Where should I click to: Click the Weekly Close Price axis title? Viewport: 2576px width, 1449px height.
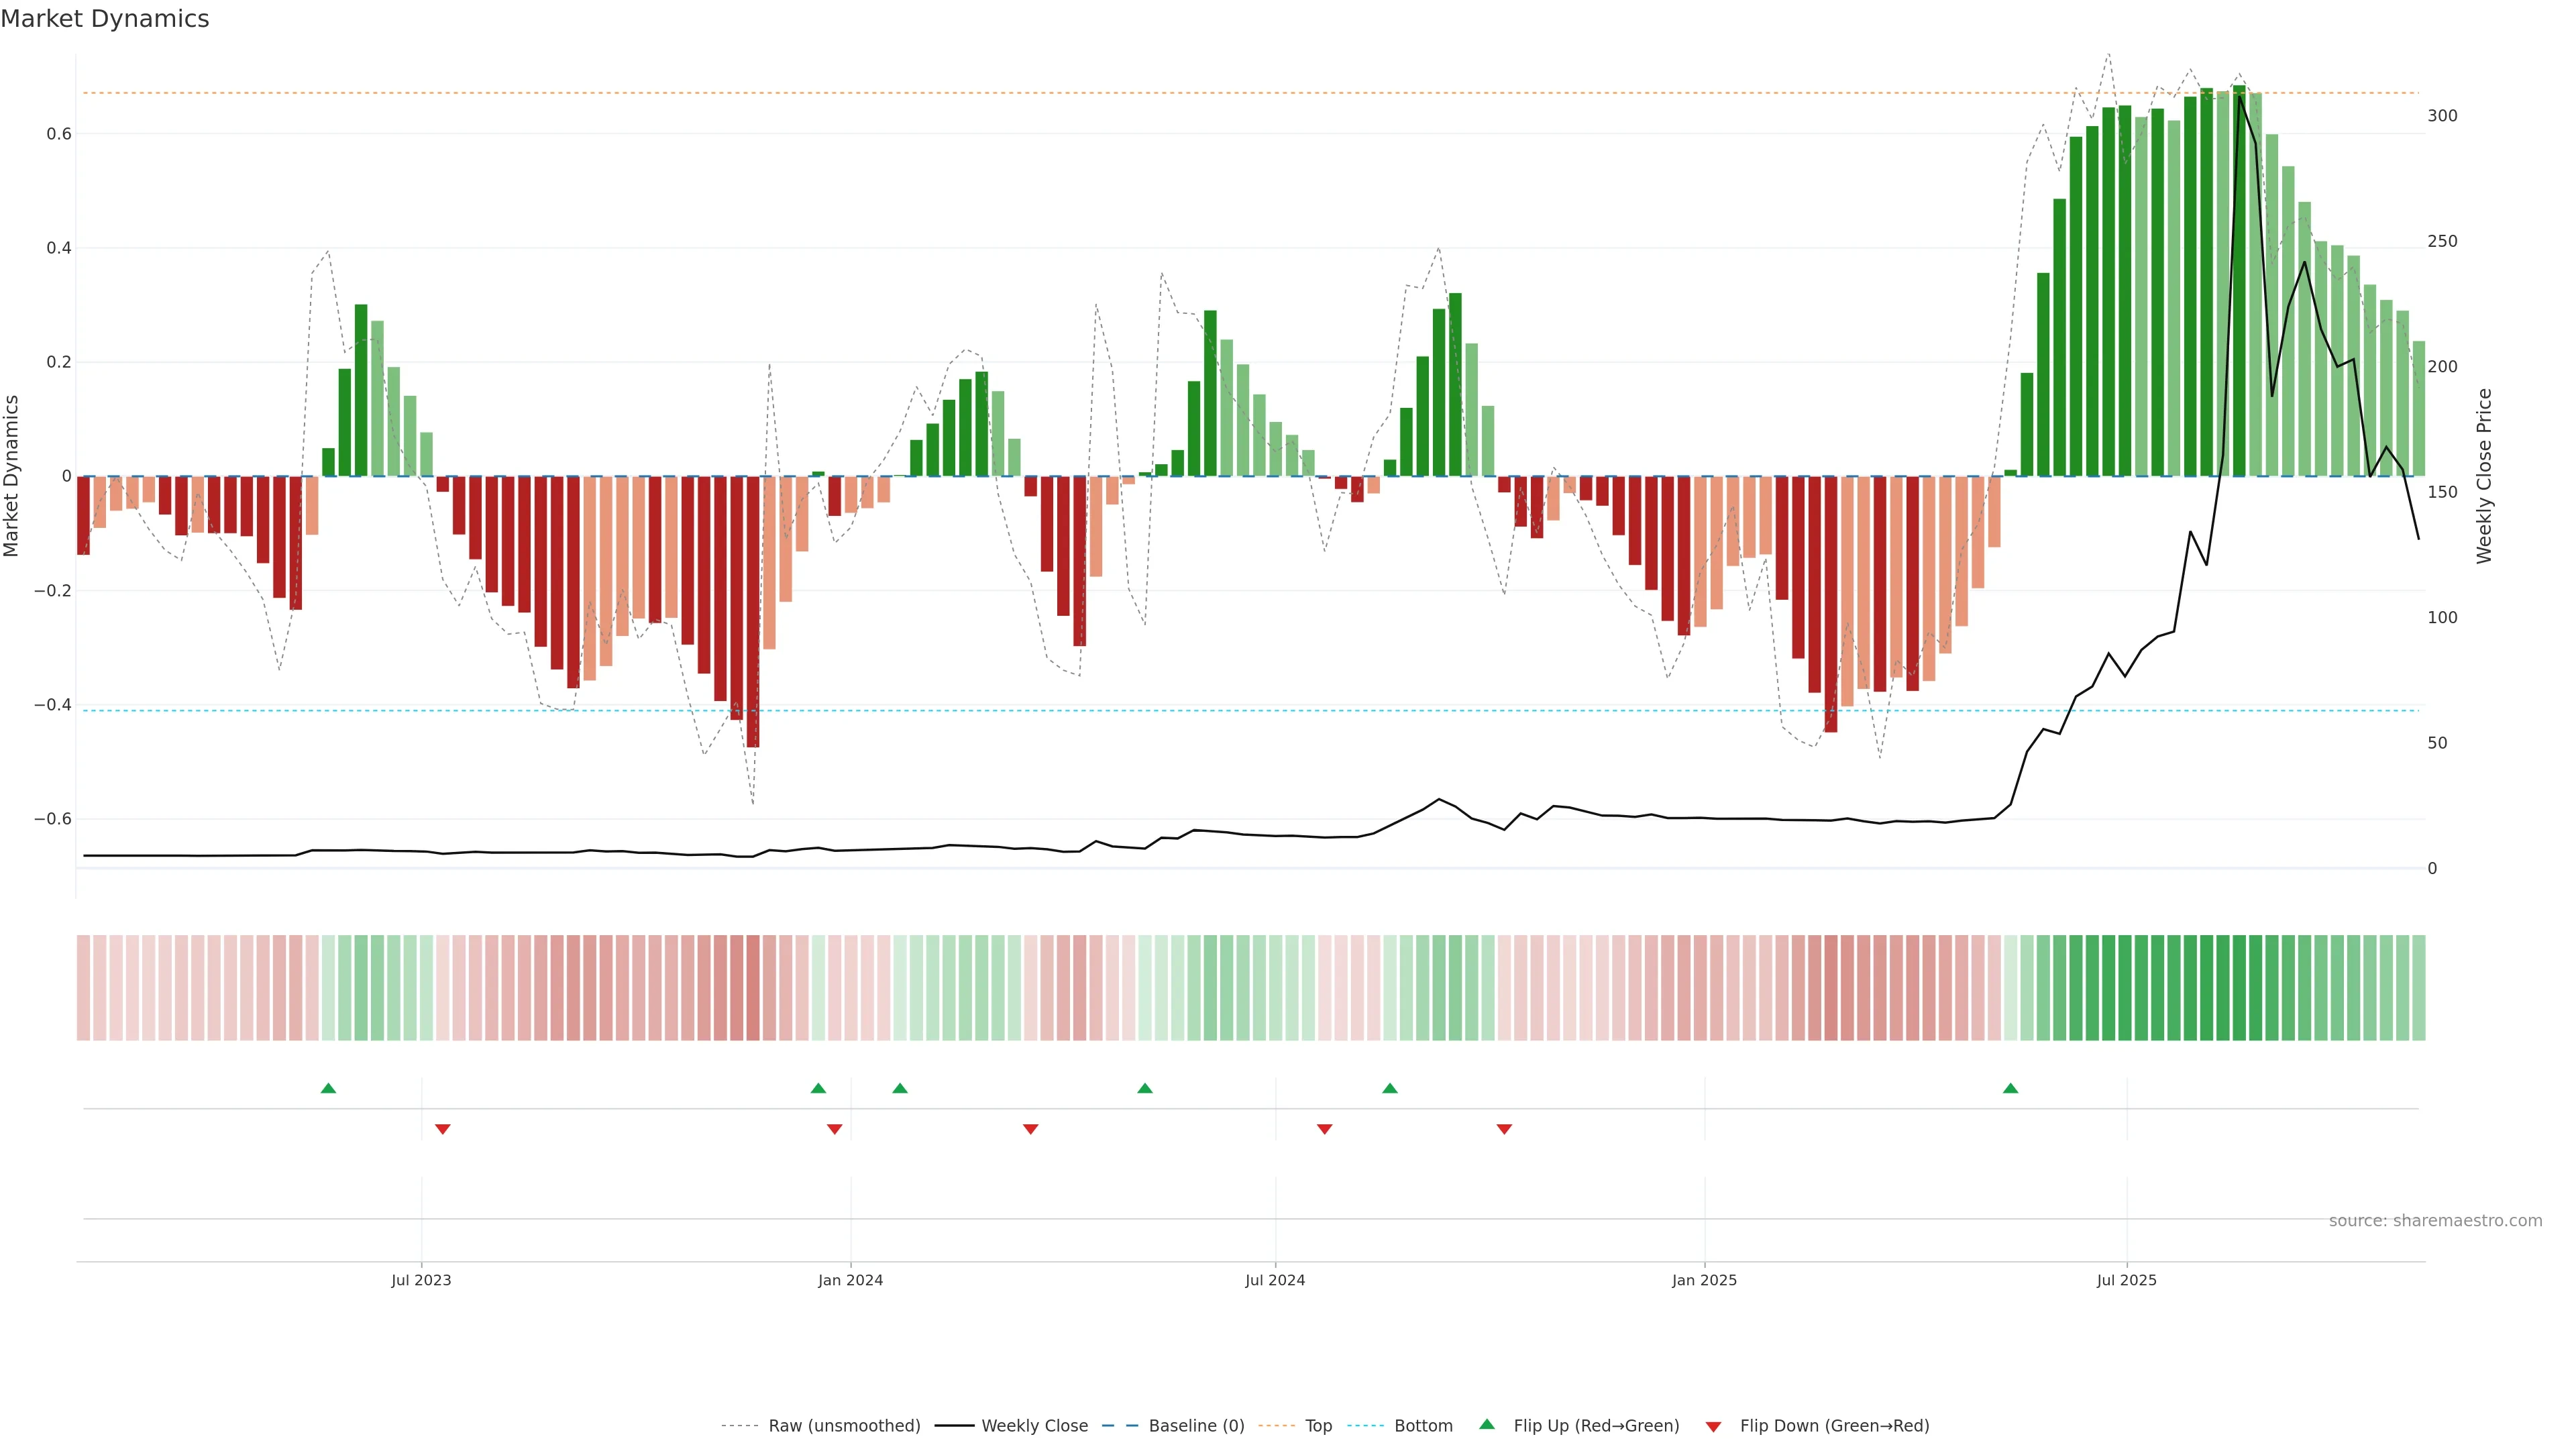click(x=2484, y=476)
